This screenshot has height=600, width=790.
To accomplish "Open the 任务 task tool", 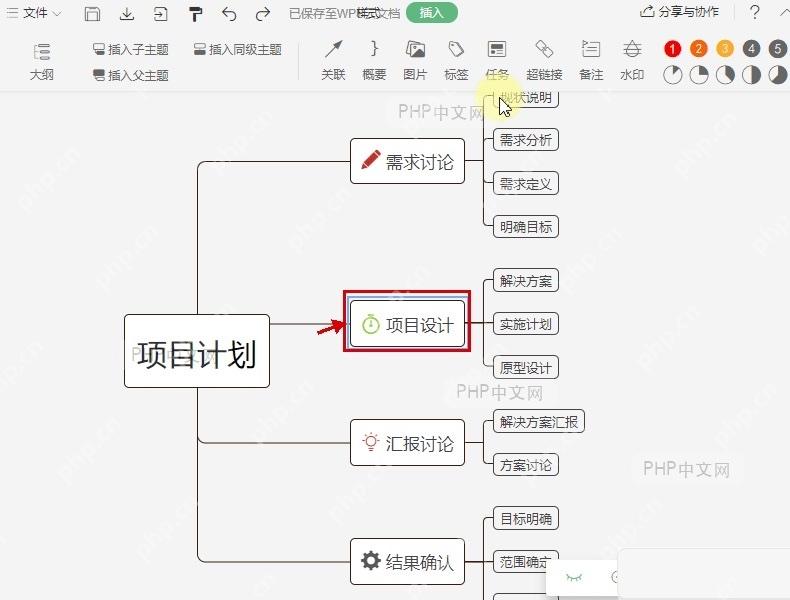I will click(497, 61).
